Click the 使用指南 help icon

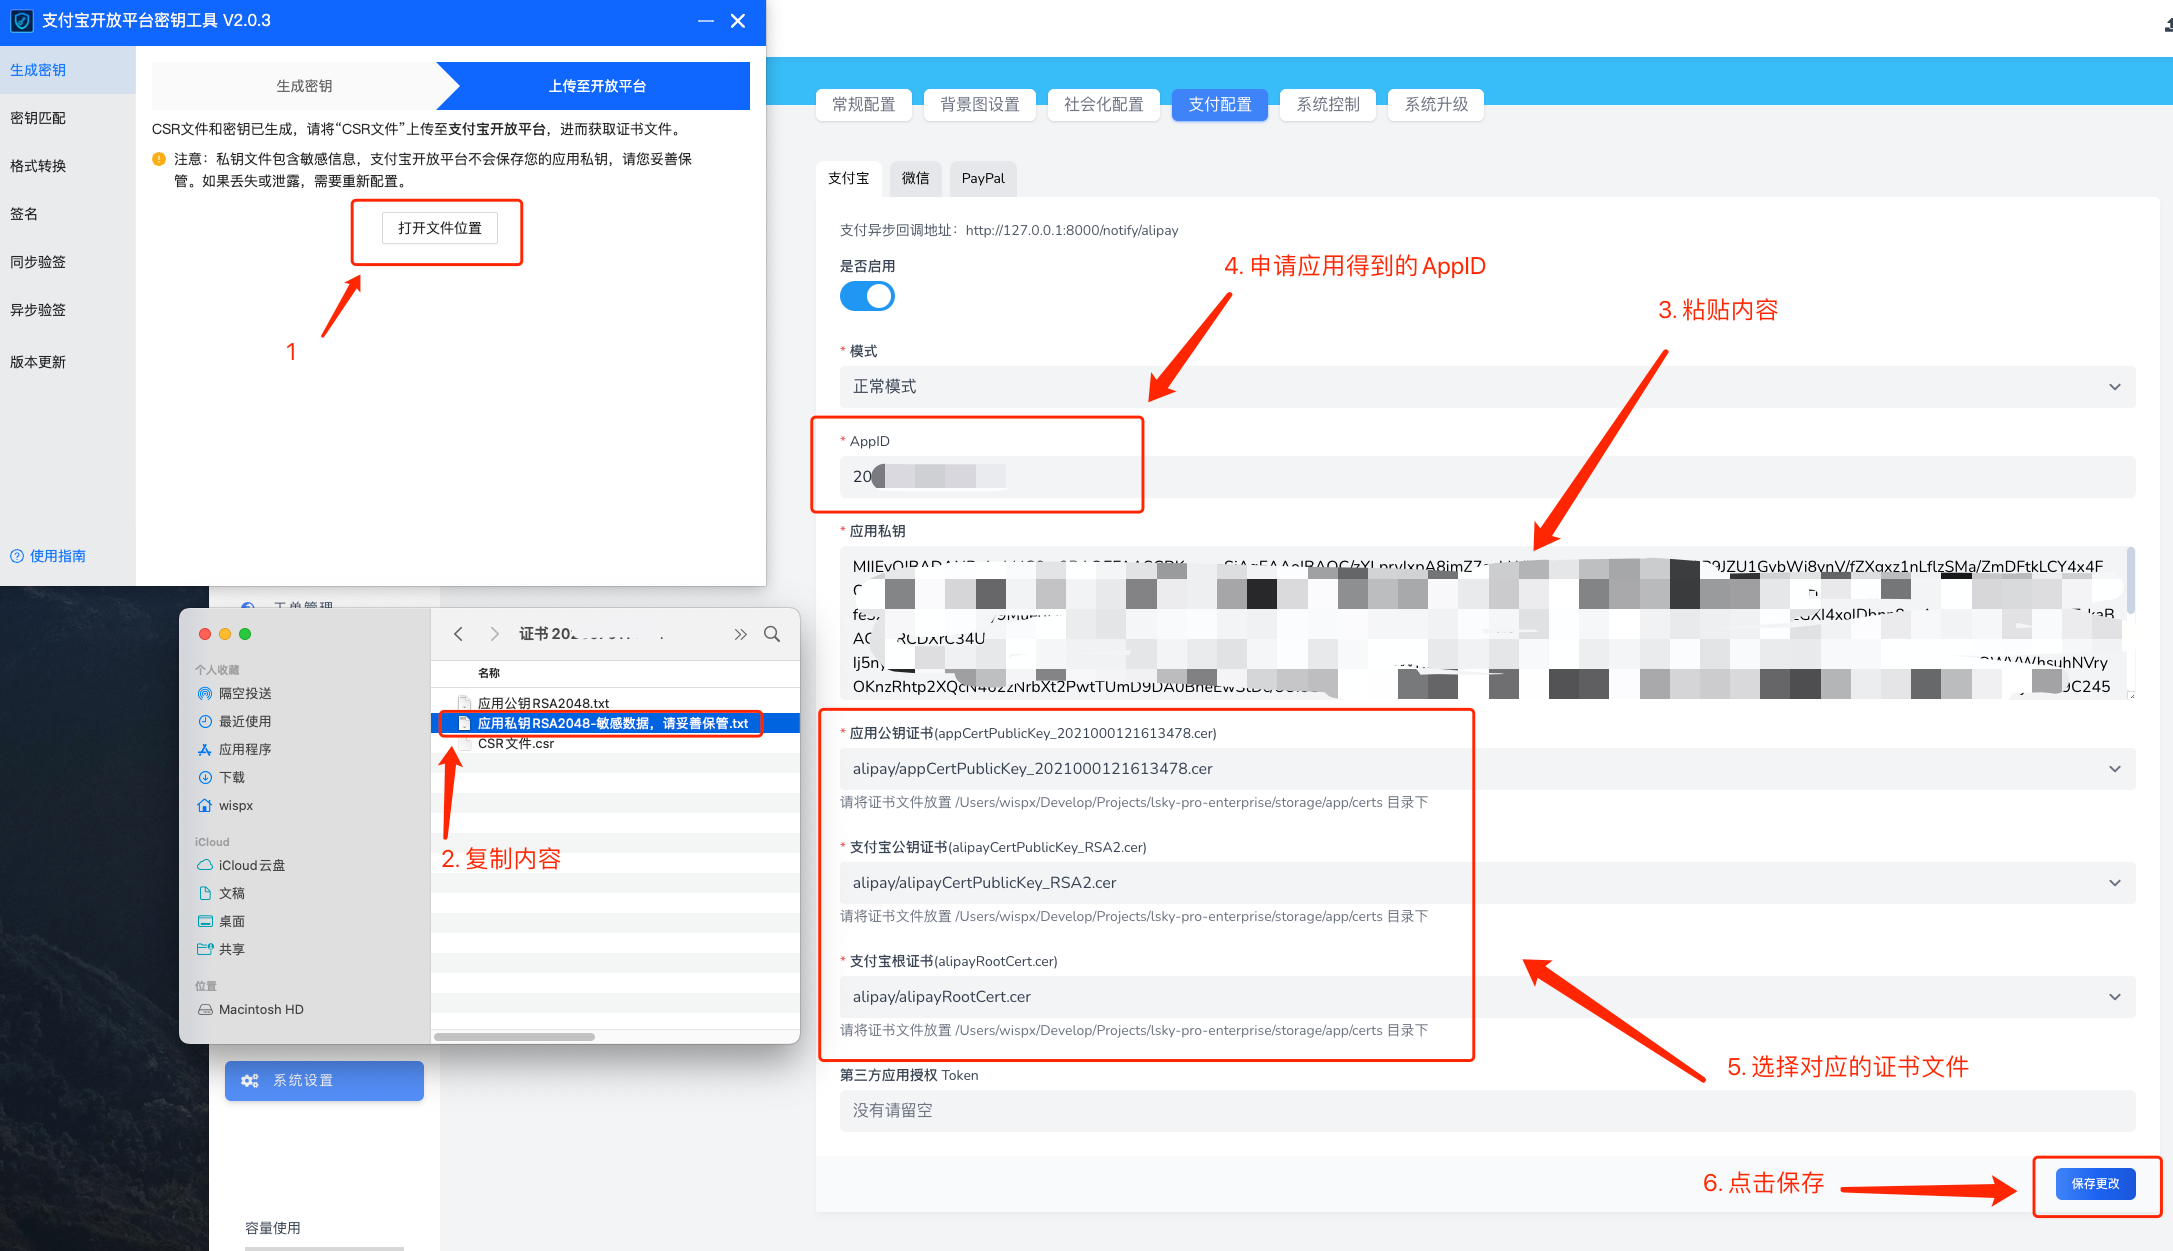17,556
